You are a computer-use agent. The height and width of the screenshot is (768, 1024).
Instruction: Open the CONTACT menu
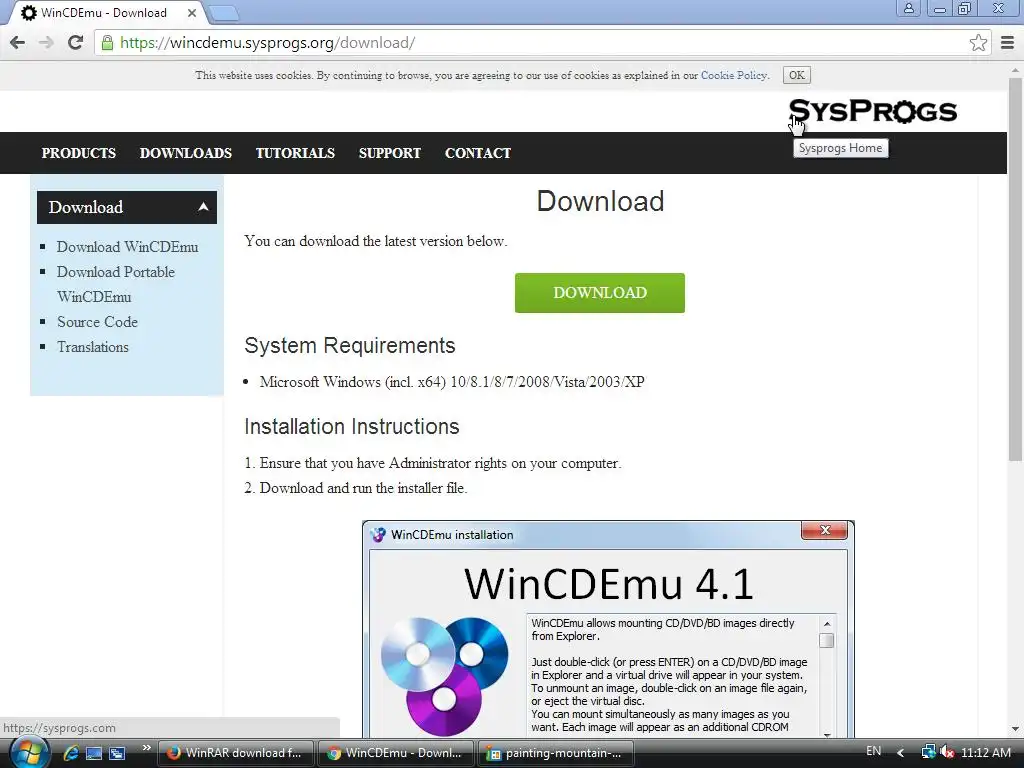[478, 153]
